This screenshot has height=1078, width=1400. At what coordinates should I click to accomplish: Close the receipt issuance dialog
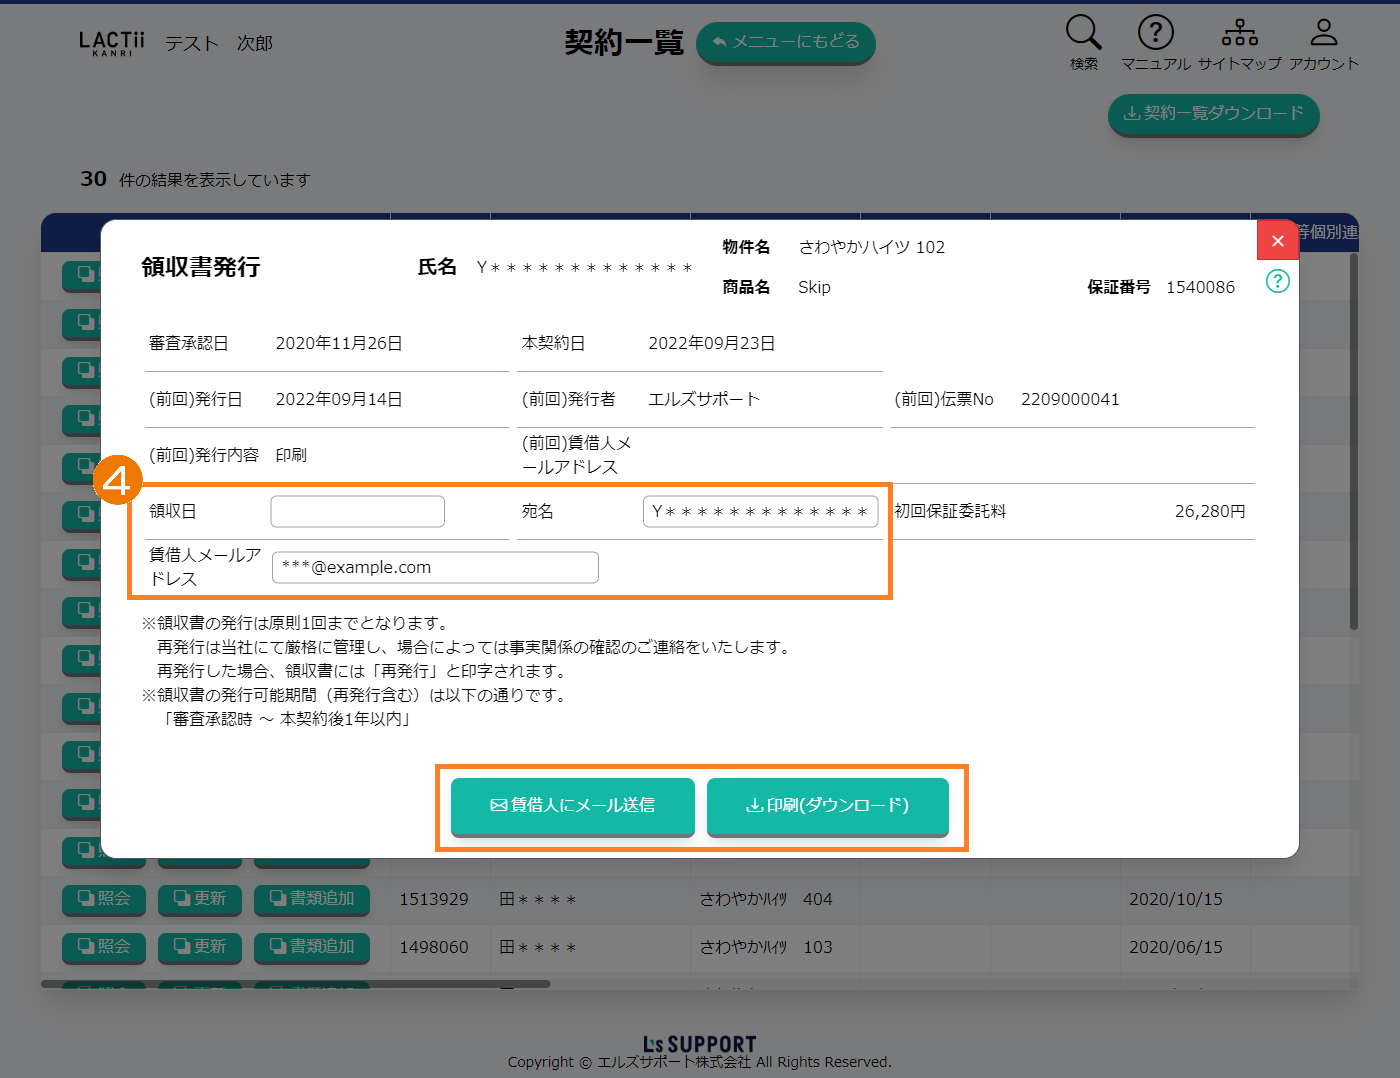pyautogui.click(x=1277, y=241)
